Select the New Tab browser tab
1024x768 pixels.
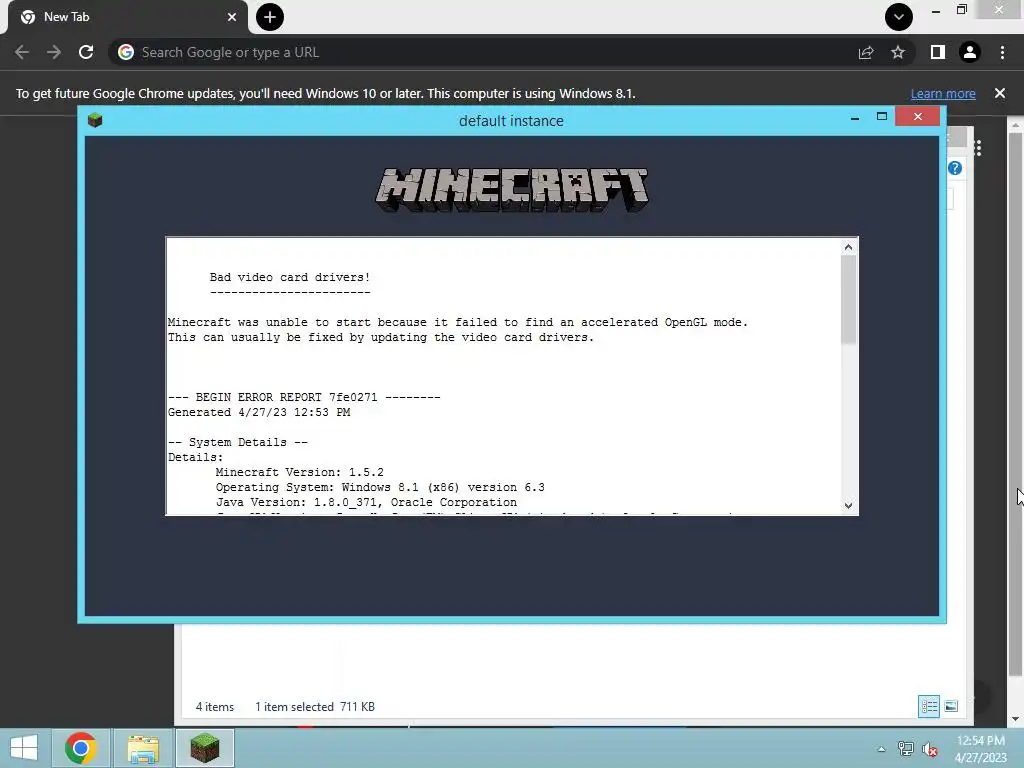click(128, 17)
